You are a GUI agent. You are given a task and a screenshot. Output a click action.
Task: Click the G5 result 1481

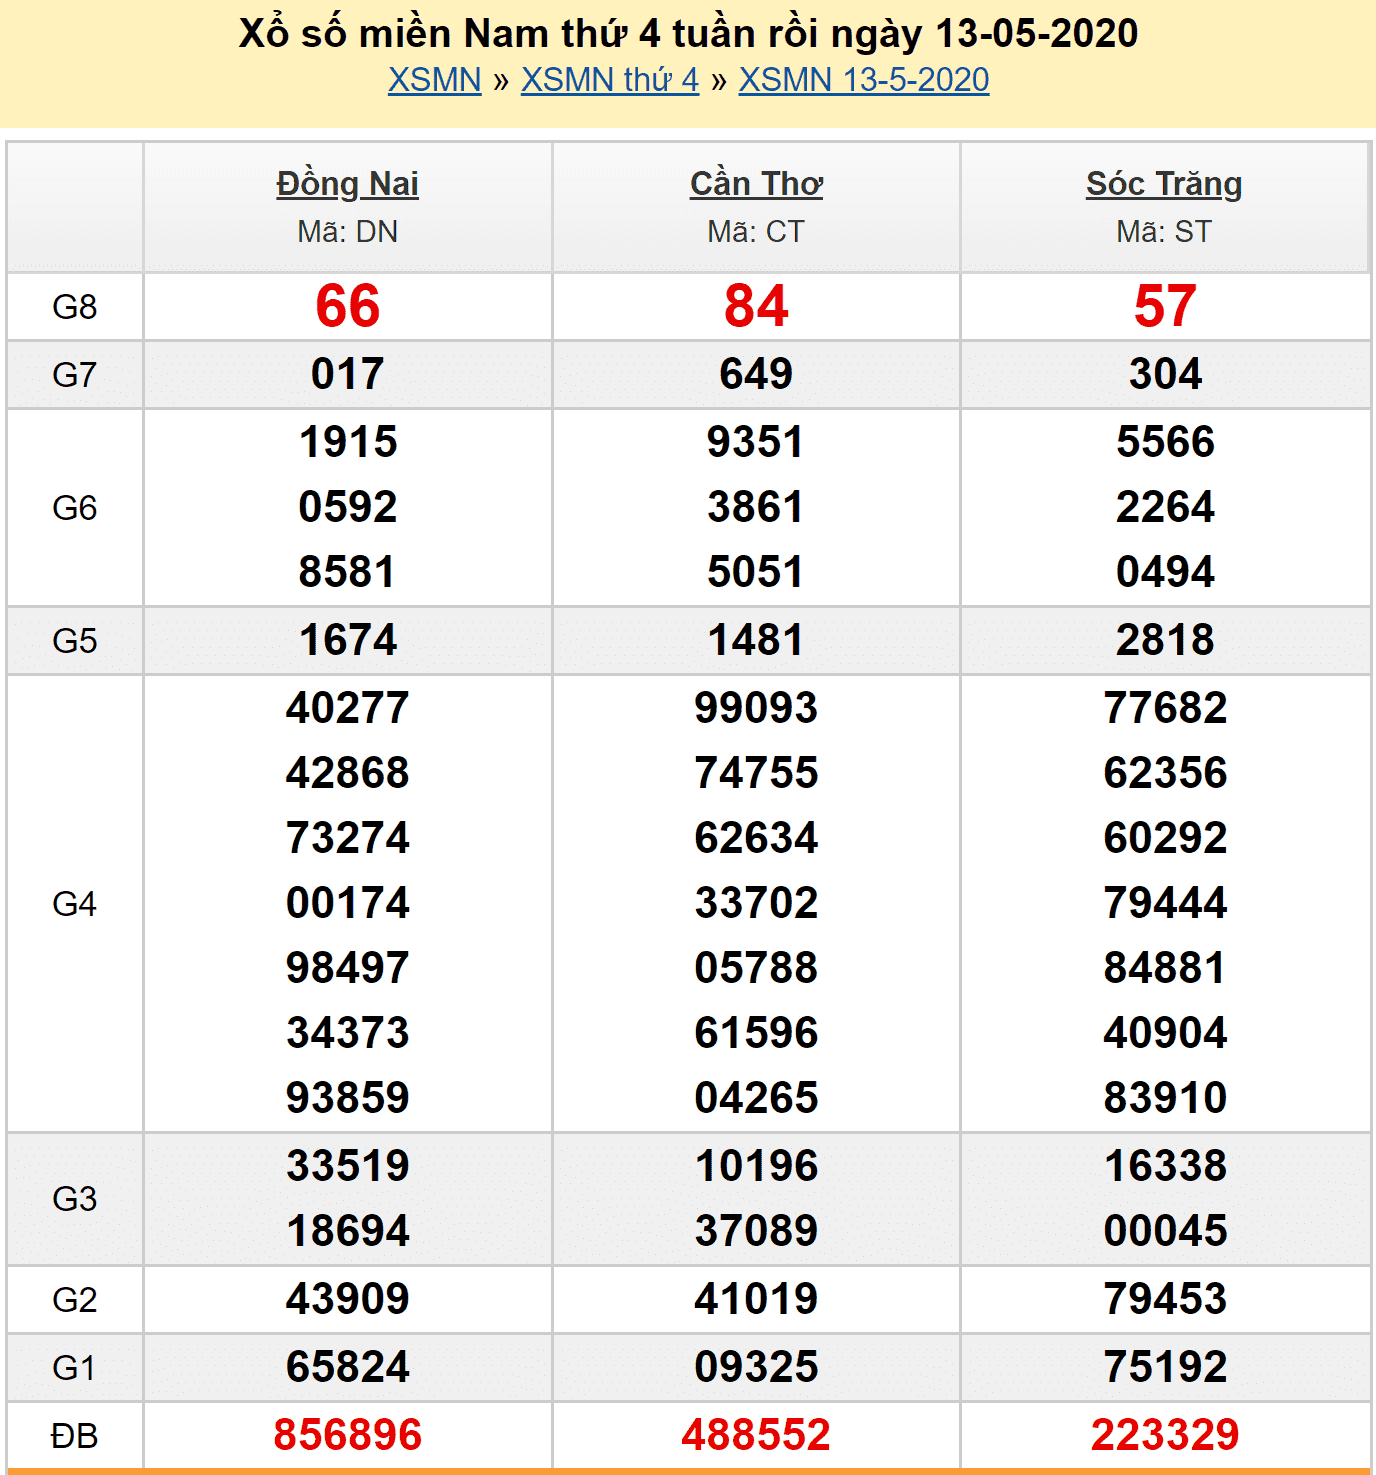756,640
